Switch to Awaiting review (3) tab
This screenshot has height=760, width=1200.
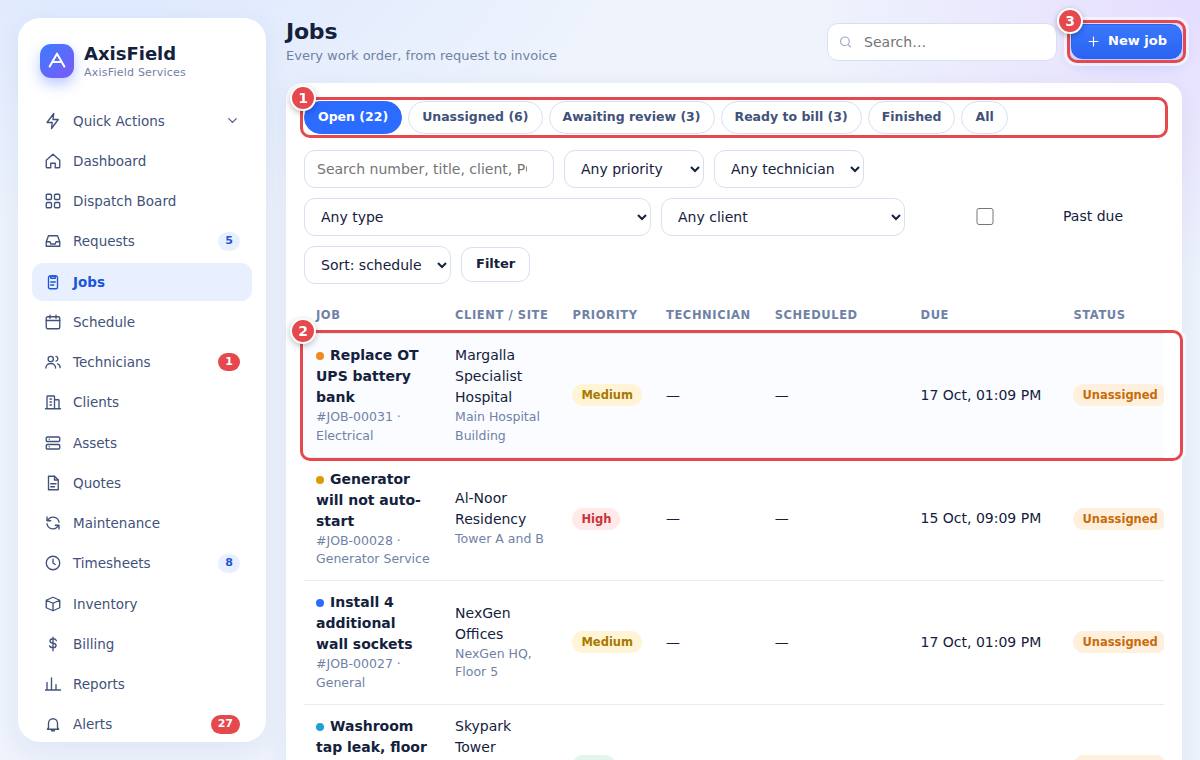point(631,117)
